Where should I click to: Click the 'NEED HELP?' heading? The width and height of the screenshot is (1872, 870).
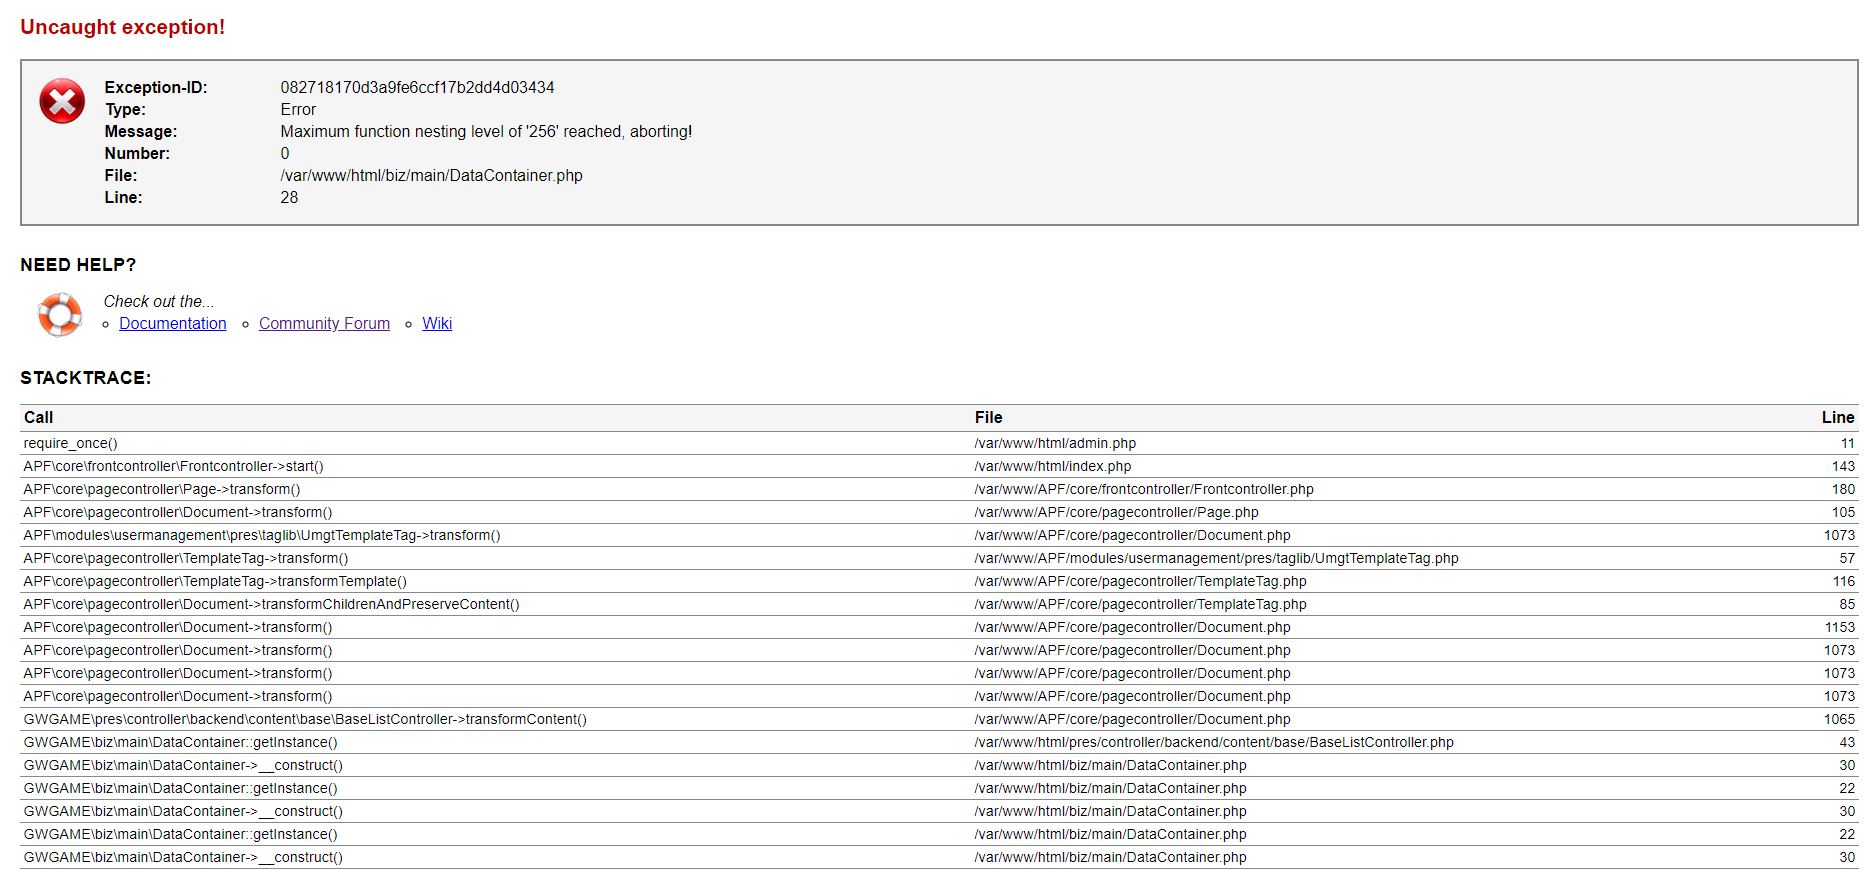point(78,265)
